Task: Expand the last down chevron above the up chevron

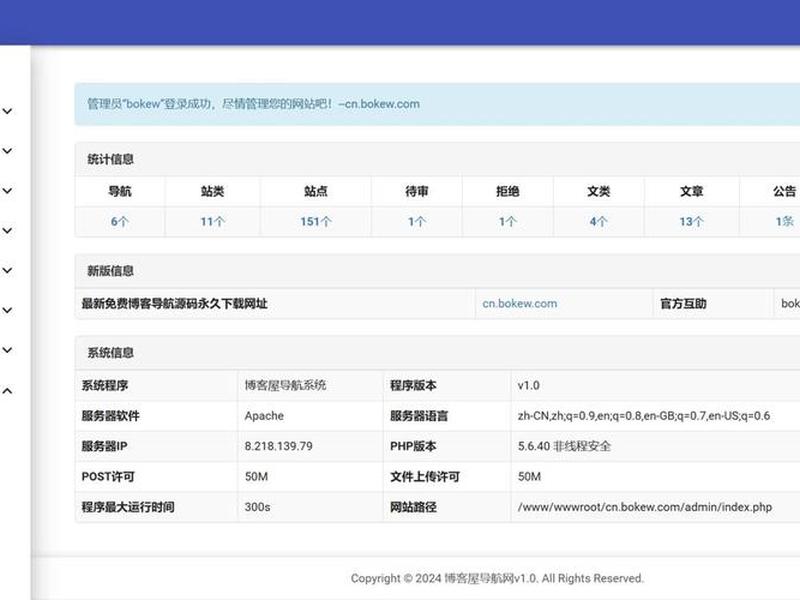Action: (7, 350)
